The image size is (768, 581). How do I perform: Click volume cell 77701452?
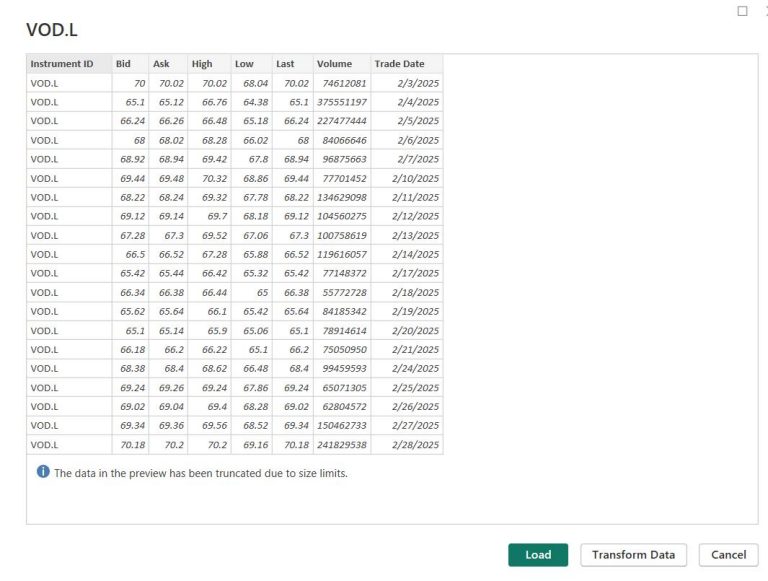click(x=342, y=178)
